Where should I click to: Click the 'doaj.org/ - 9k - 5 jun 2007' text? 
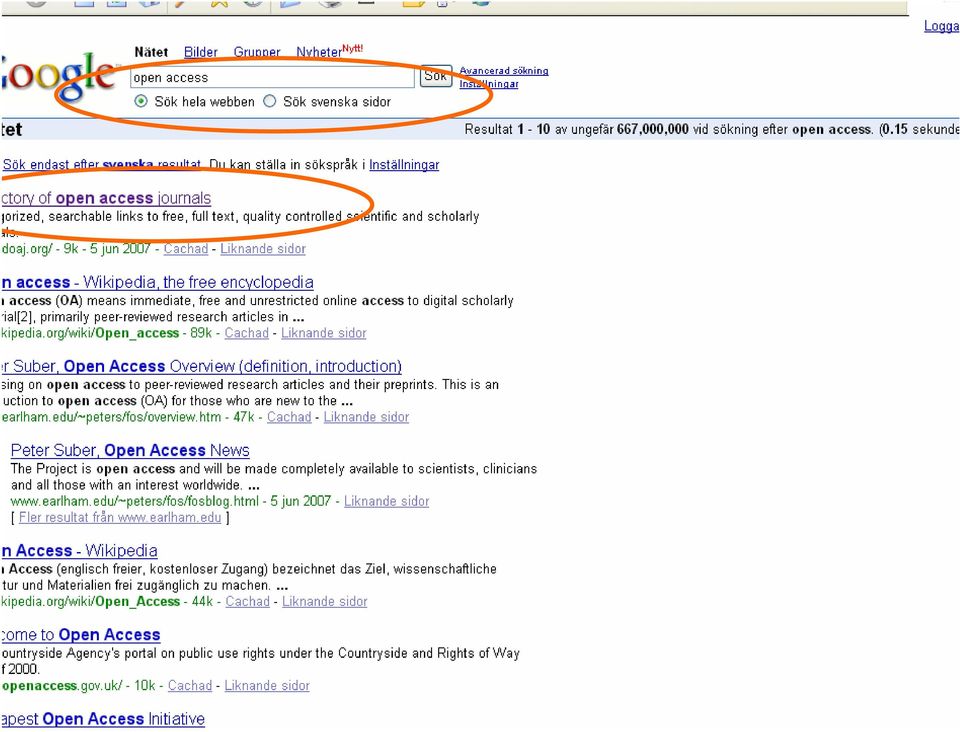76,248
